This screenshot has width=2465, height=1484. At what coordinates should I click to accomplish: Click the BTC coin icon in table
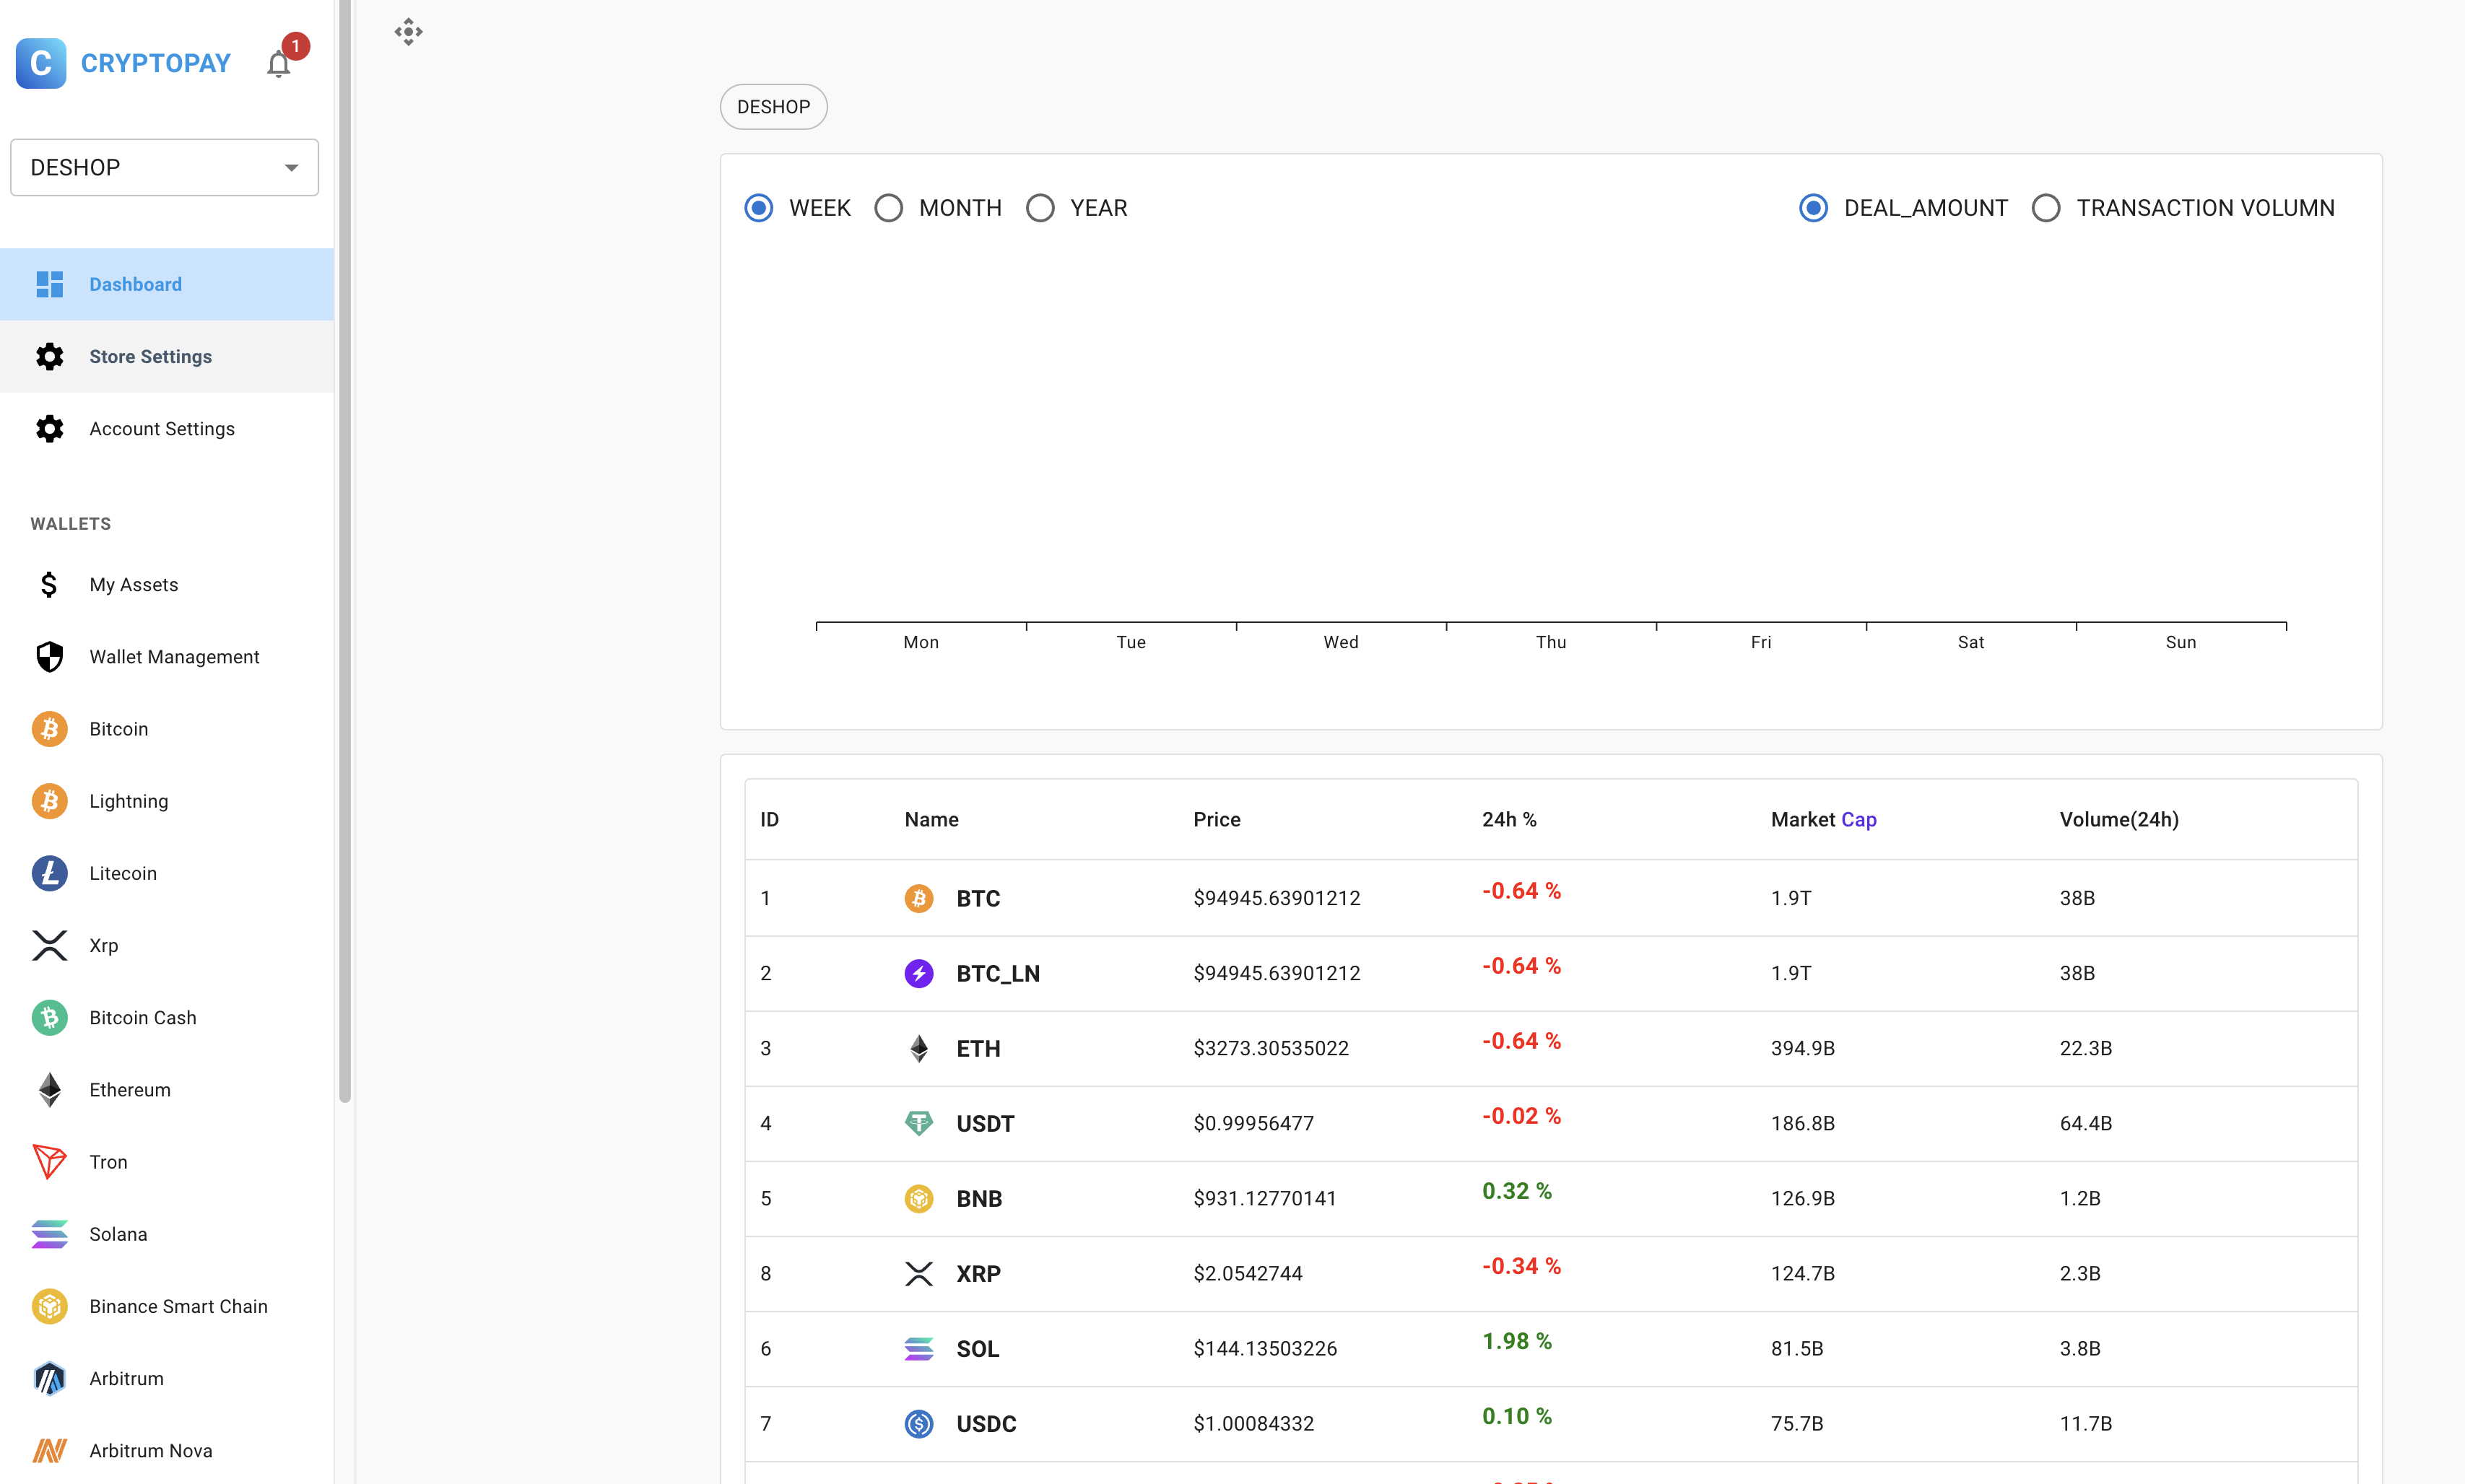pyautogui.click(x=918, y=898)
